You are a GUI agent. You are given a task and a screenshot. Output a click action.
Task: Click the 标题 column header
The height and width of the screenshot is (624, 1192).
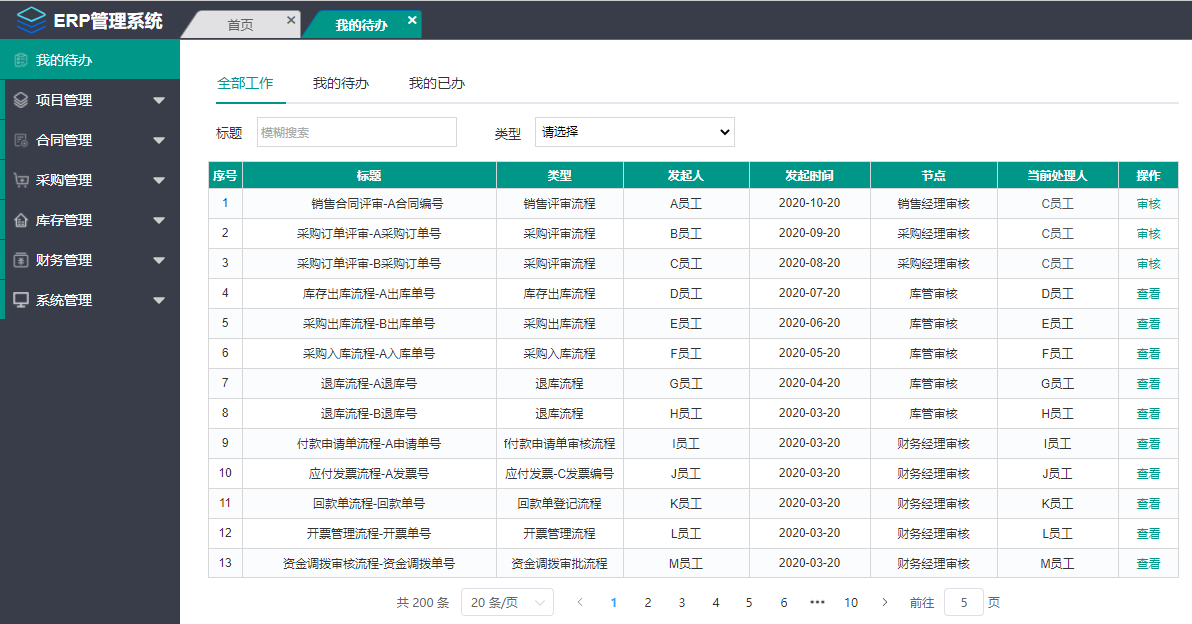click(369, 176)
